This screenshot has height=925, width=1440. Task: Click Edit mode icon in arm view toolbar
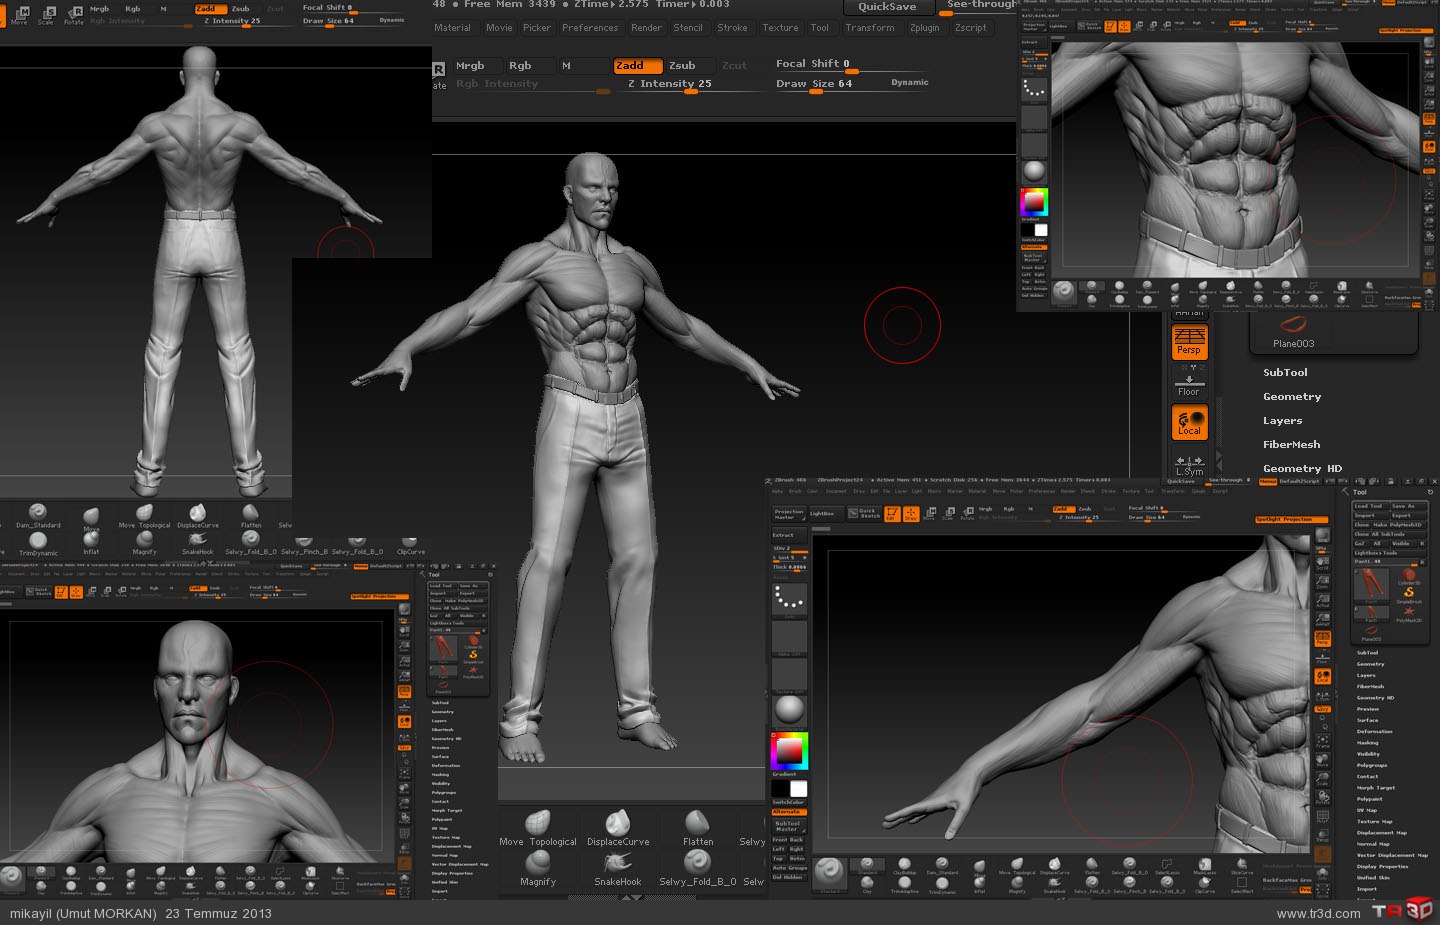[x=891, y=514]
